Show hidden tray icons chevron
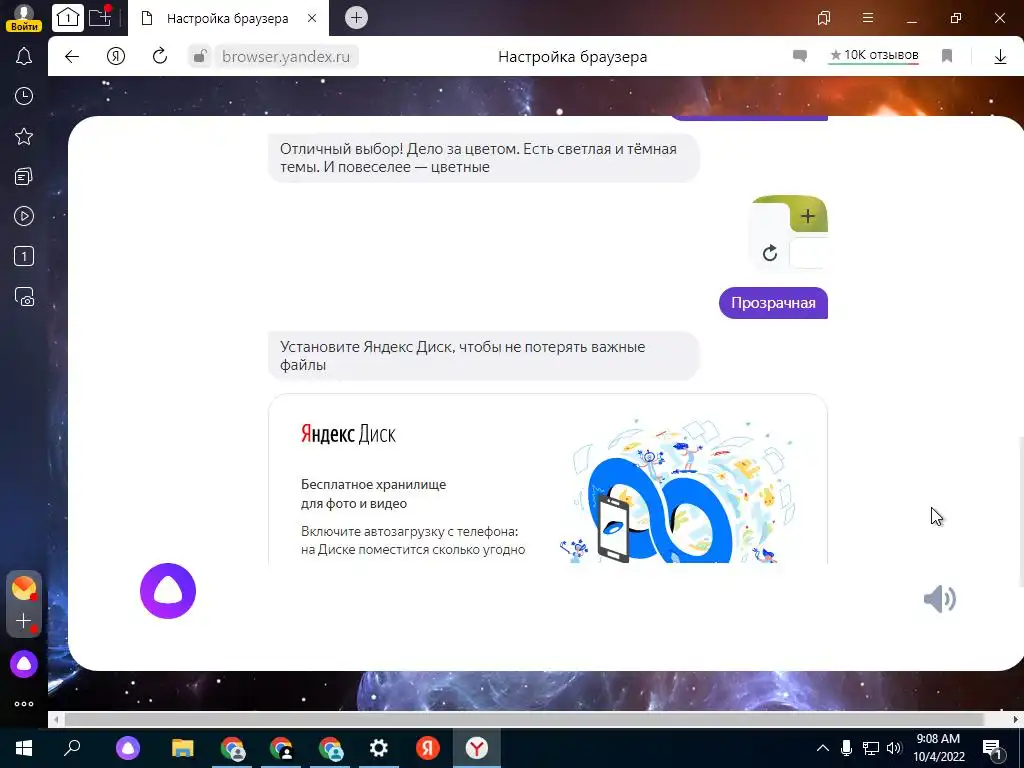The image size is (1024, 768). click(823, 748)
